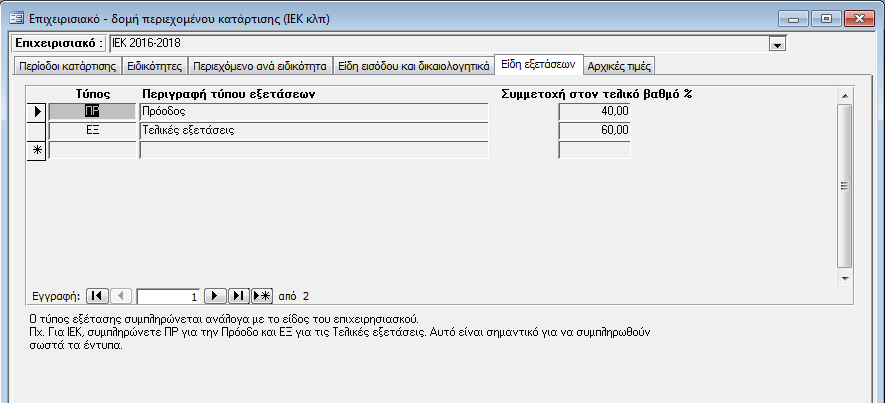Screen dimensions: 885x403
Task: Go to first record navigation button
Action: (97, 296)
